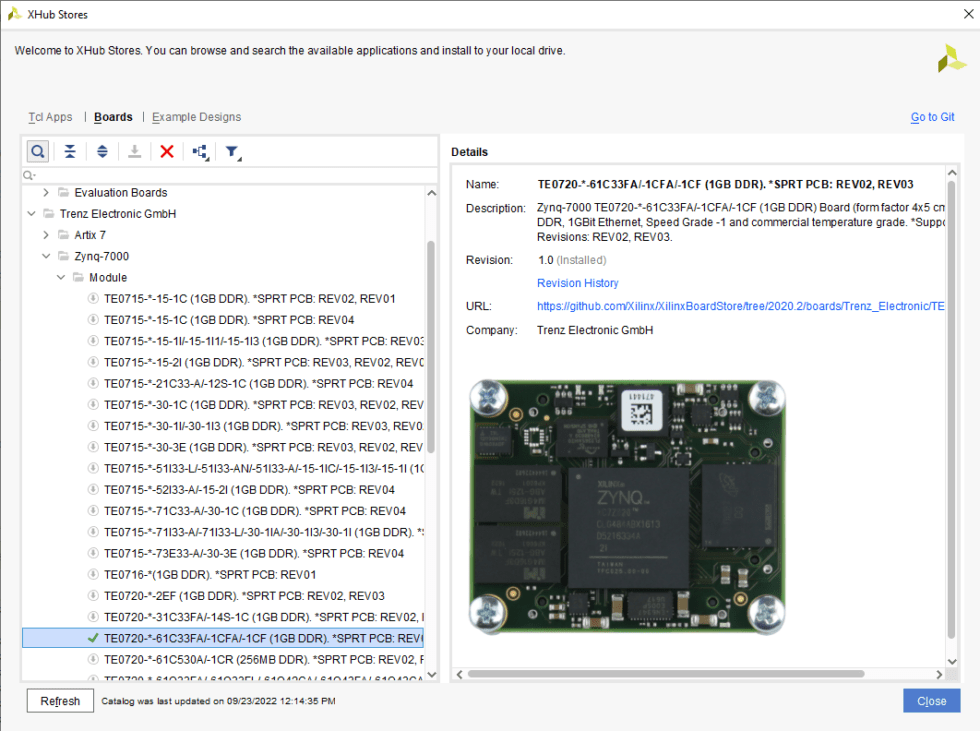Screen dimensions: 980x731
Task: Click the Revision History link
Action: click(577, 283)
